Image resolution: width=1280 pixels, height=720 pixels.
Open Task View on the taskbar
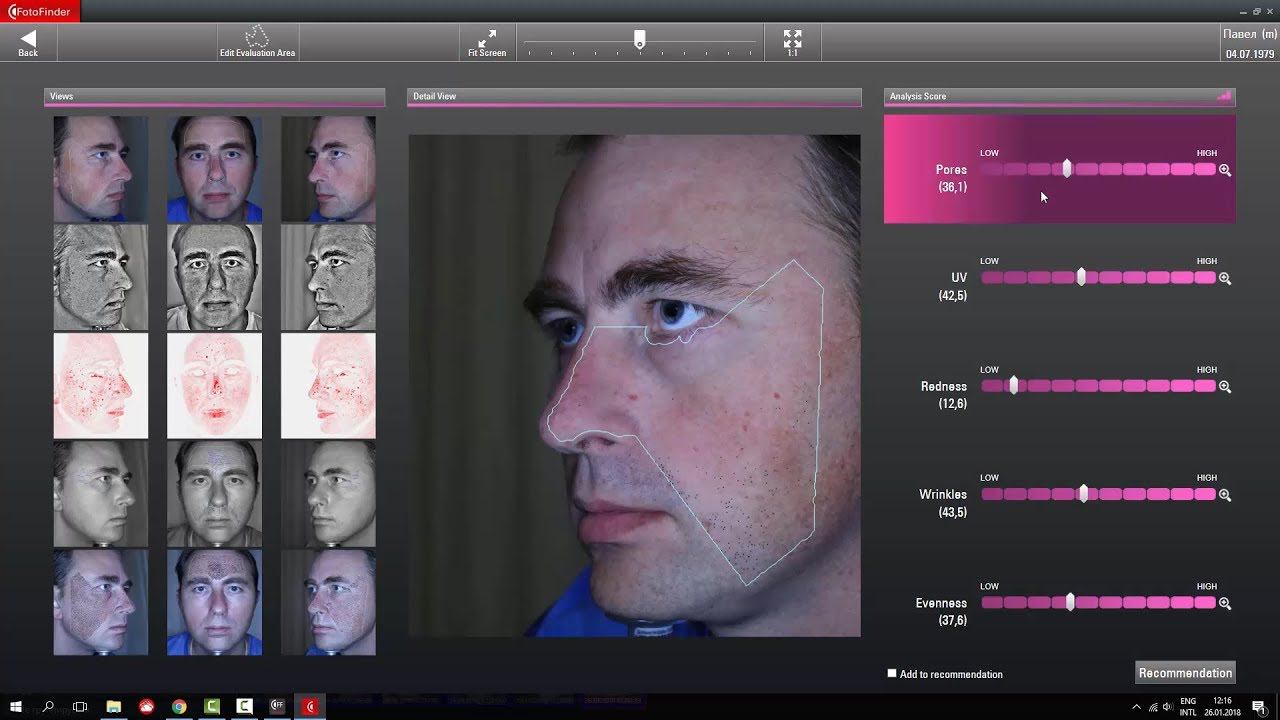pos(80,707)
